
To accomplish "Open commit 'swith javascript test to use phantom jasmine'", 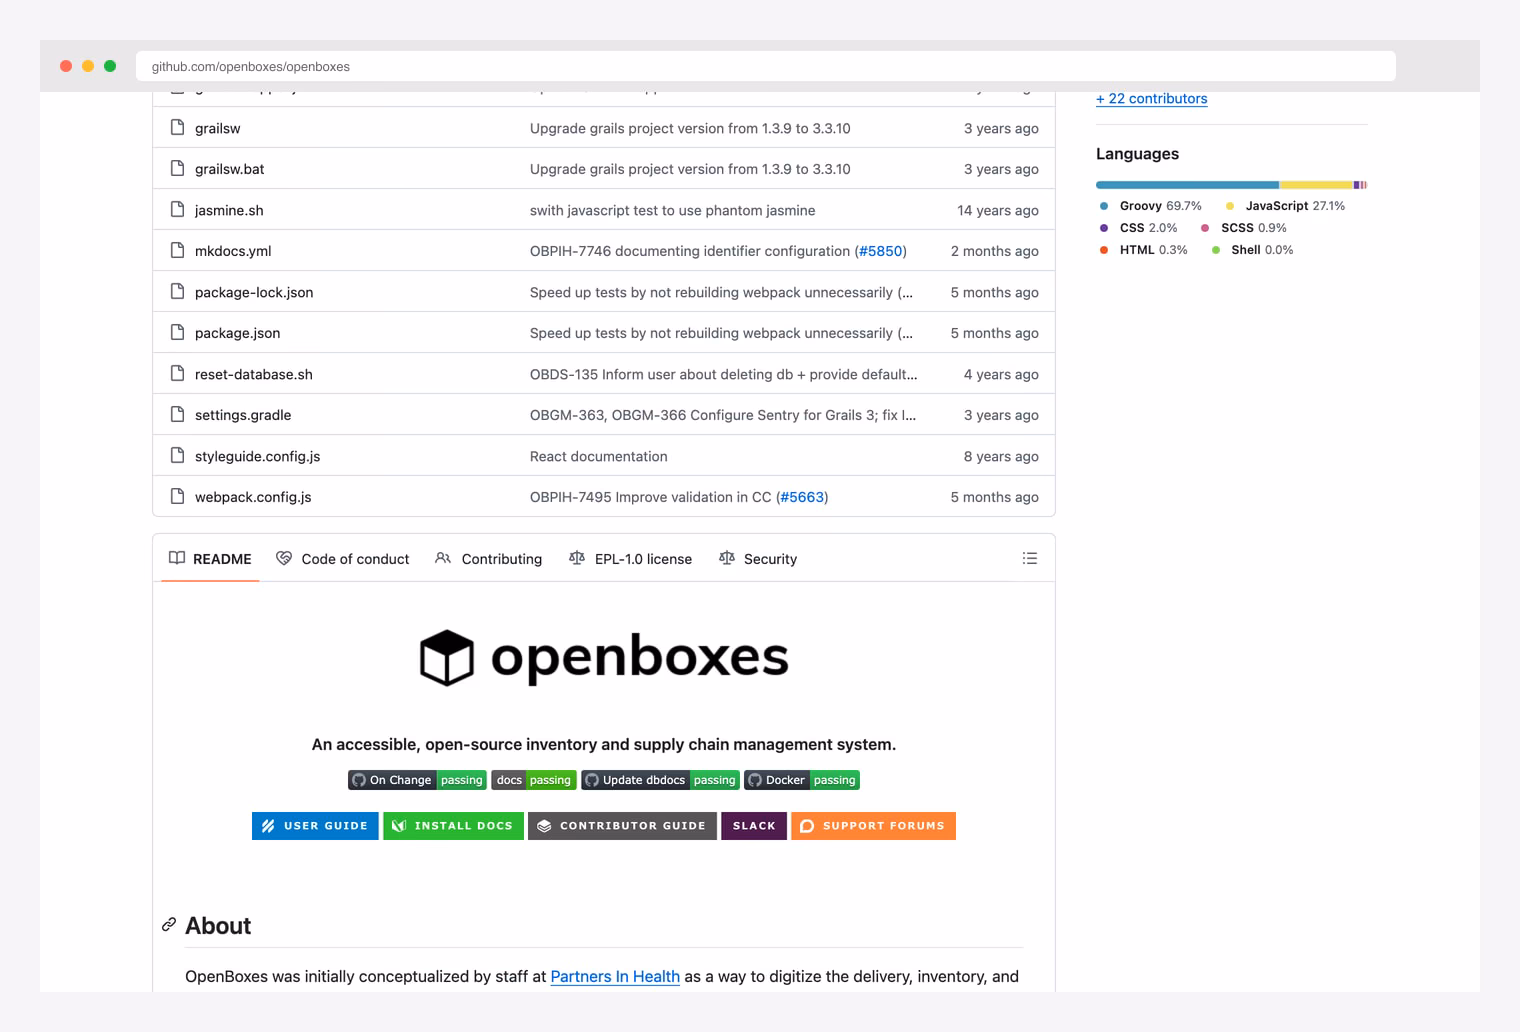I will pyautogui.click(x=672, y=210).
